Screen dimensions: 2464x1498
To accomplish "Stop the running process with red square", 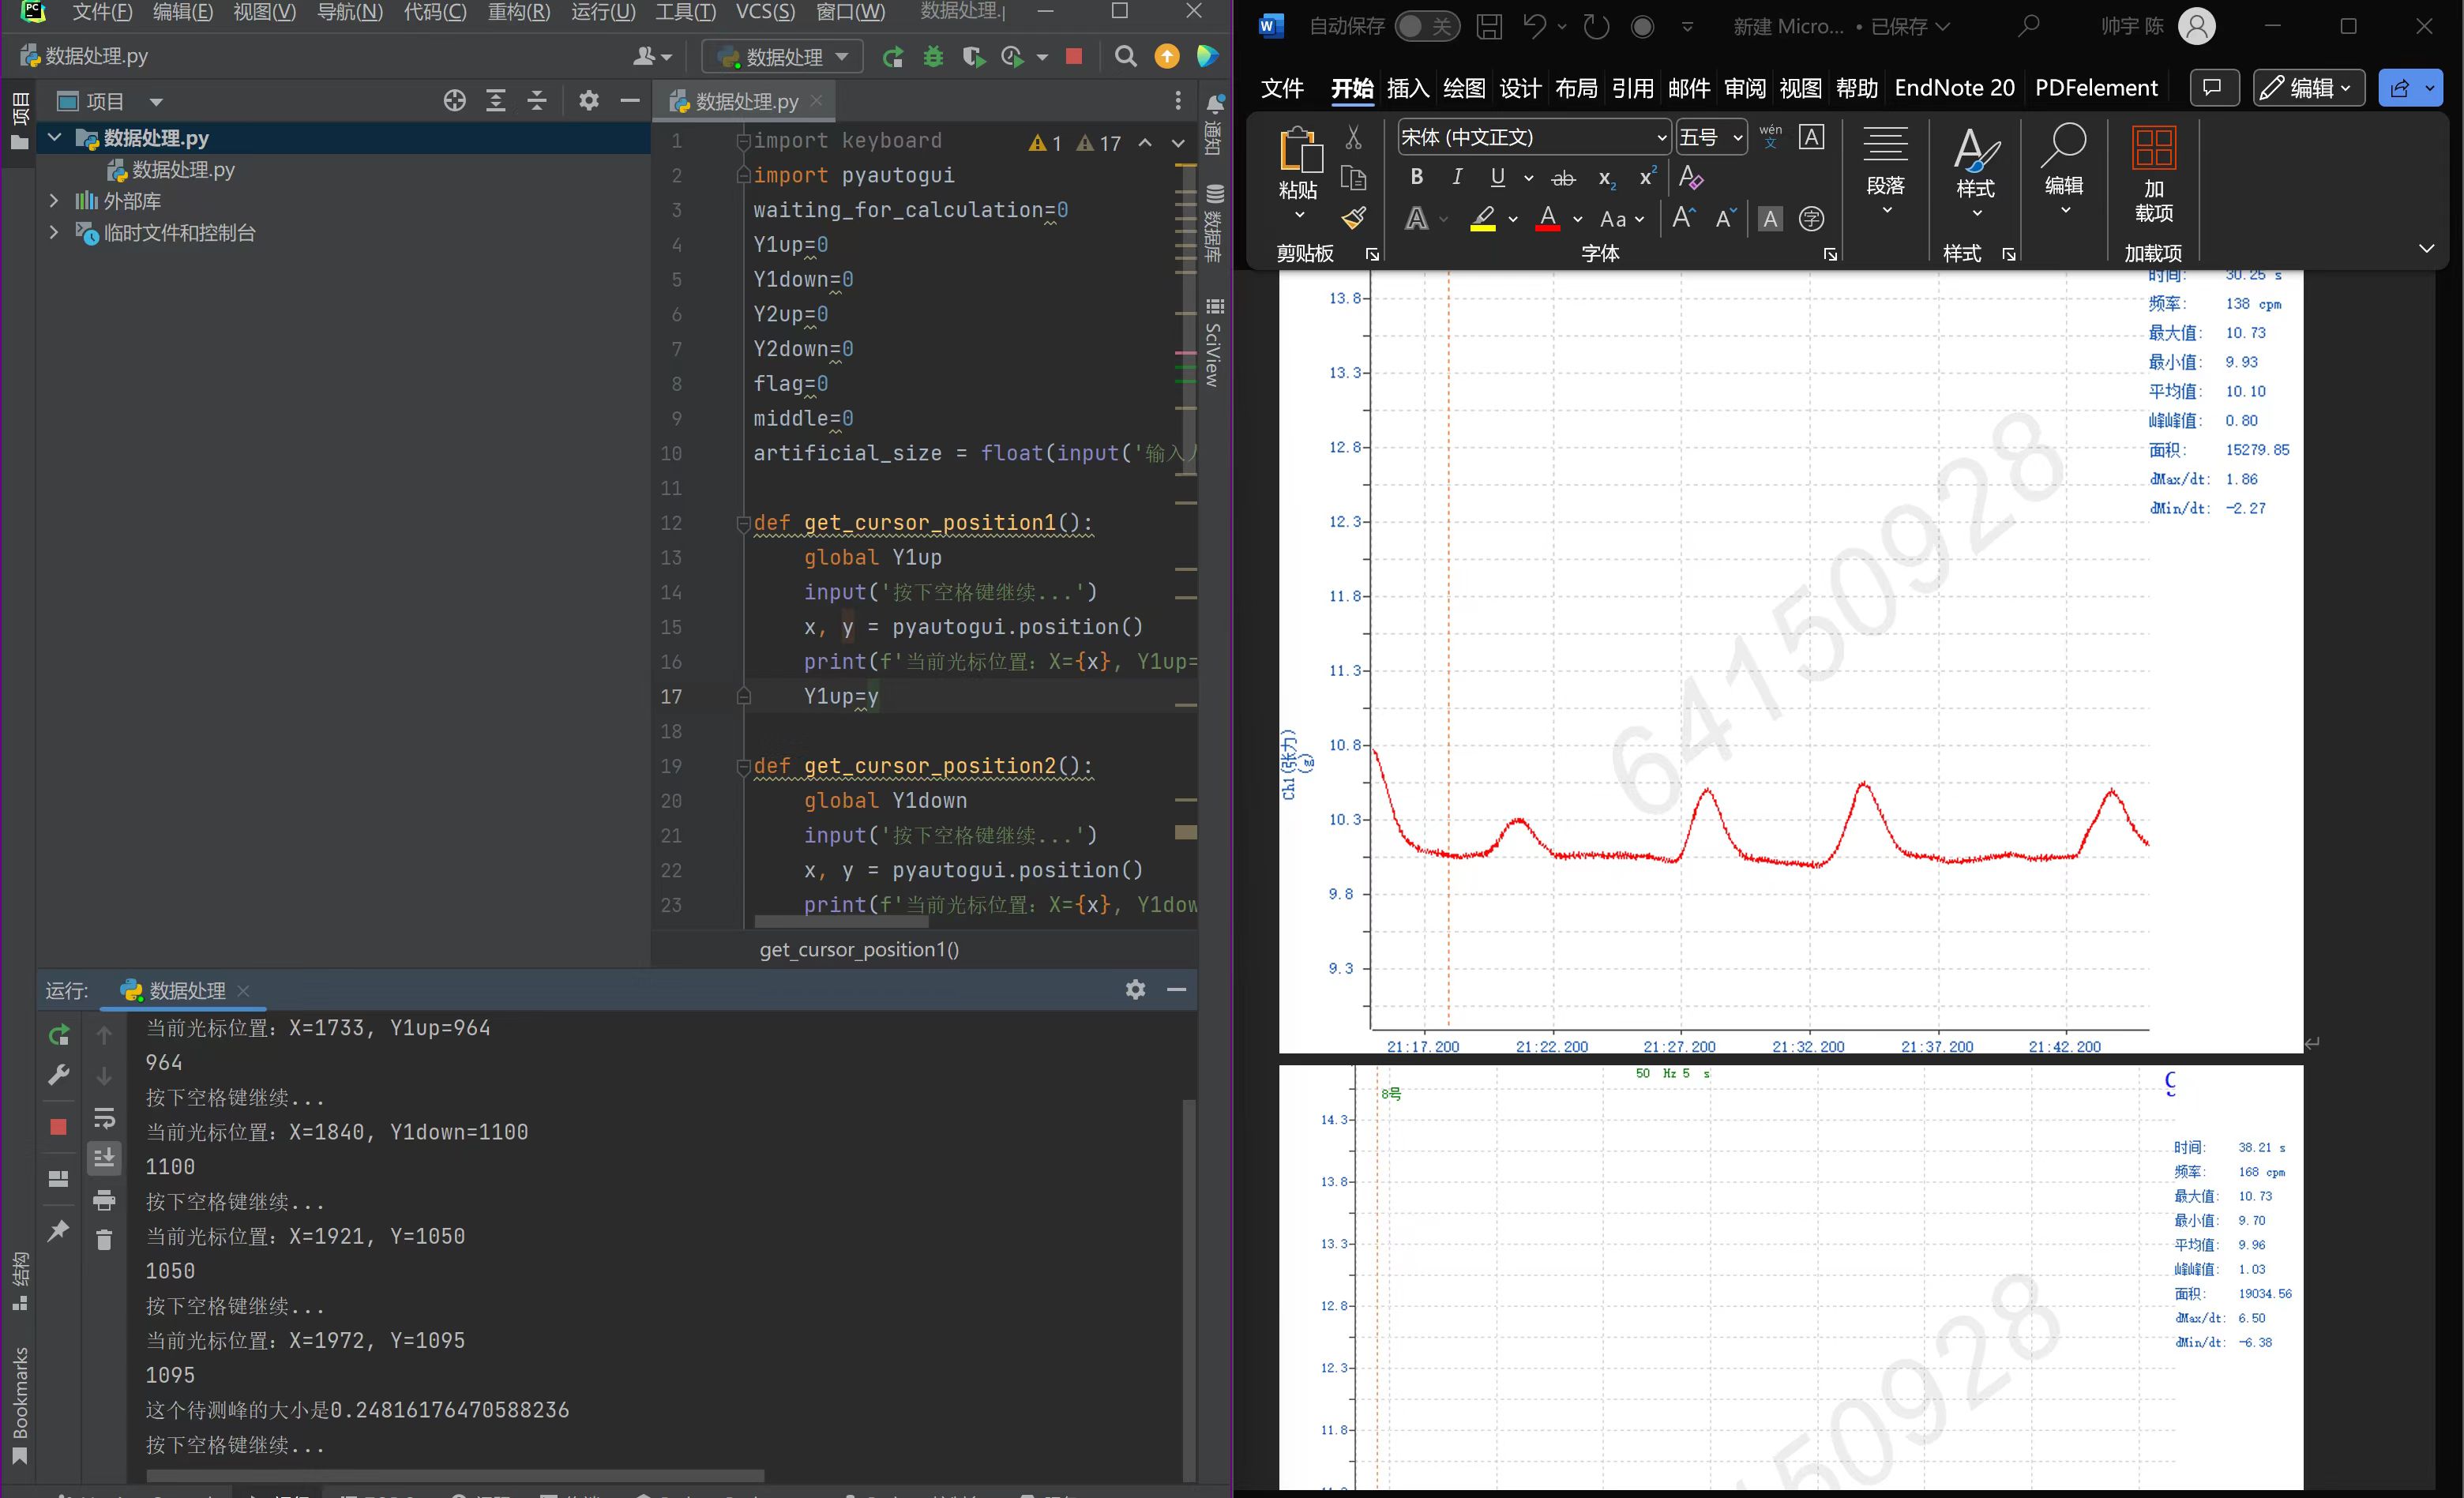I will point(1074,57).
